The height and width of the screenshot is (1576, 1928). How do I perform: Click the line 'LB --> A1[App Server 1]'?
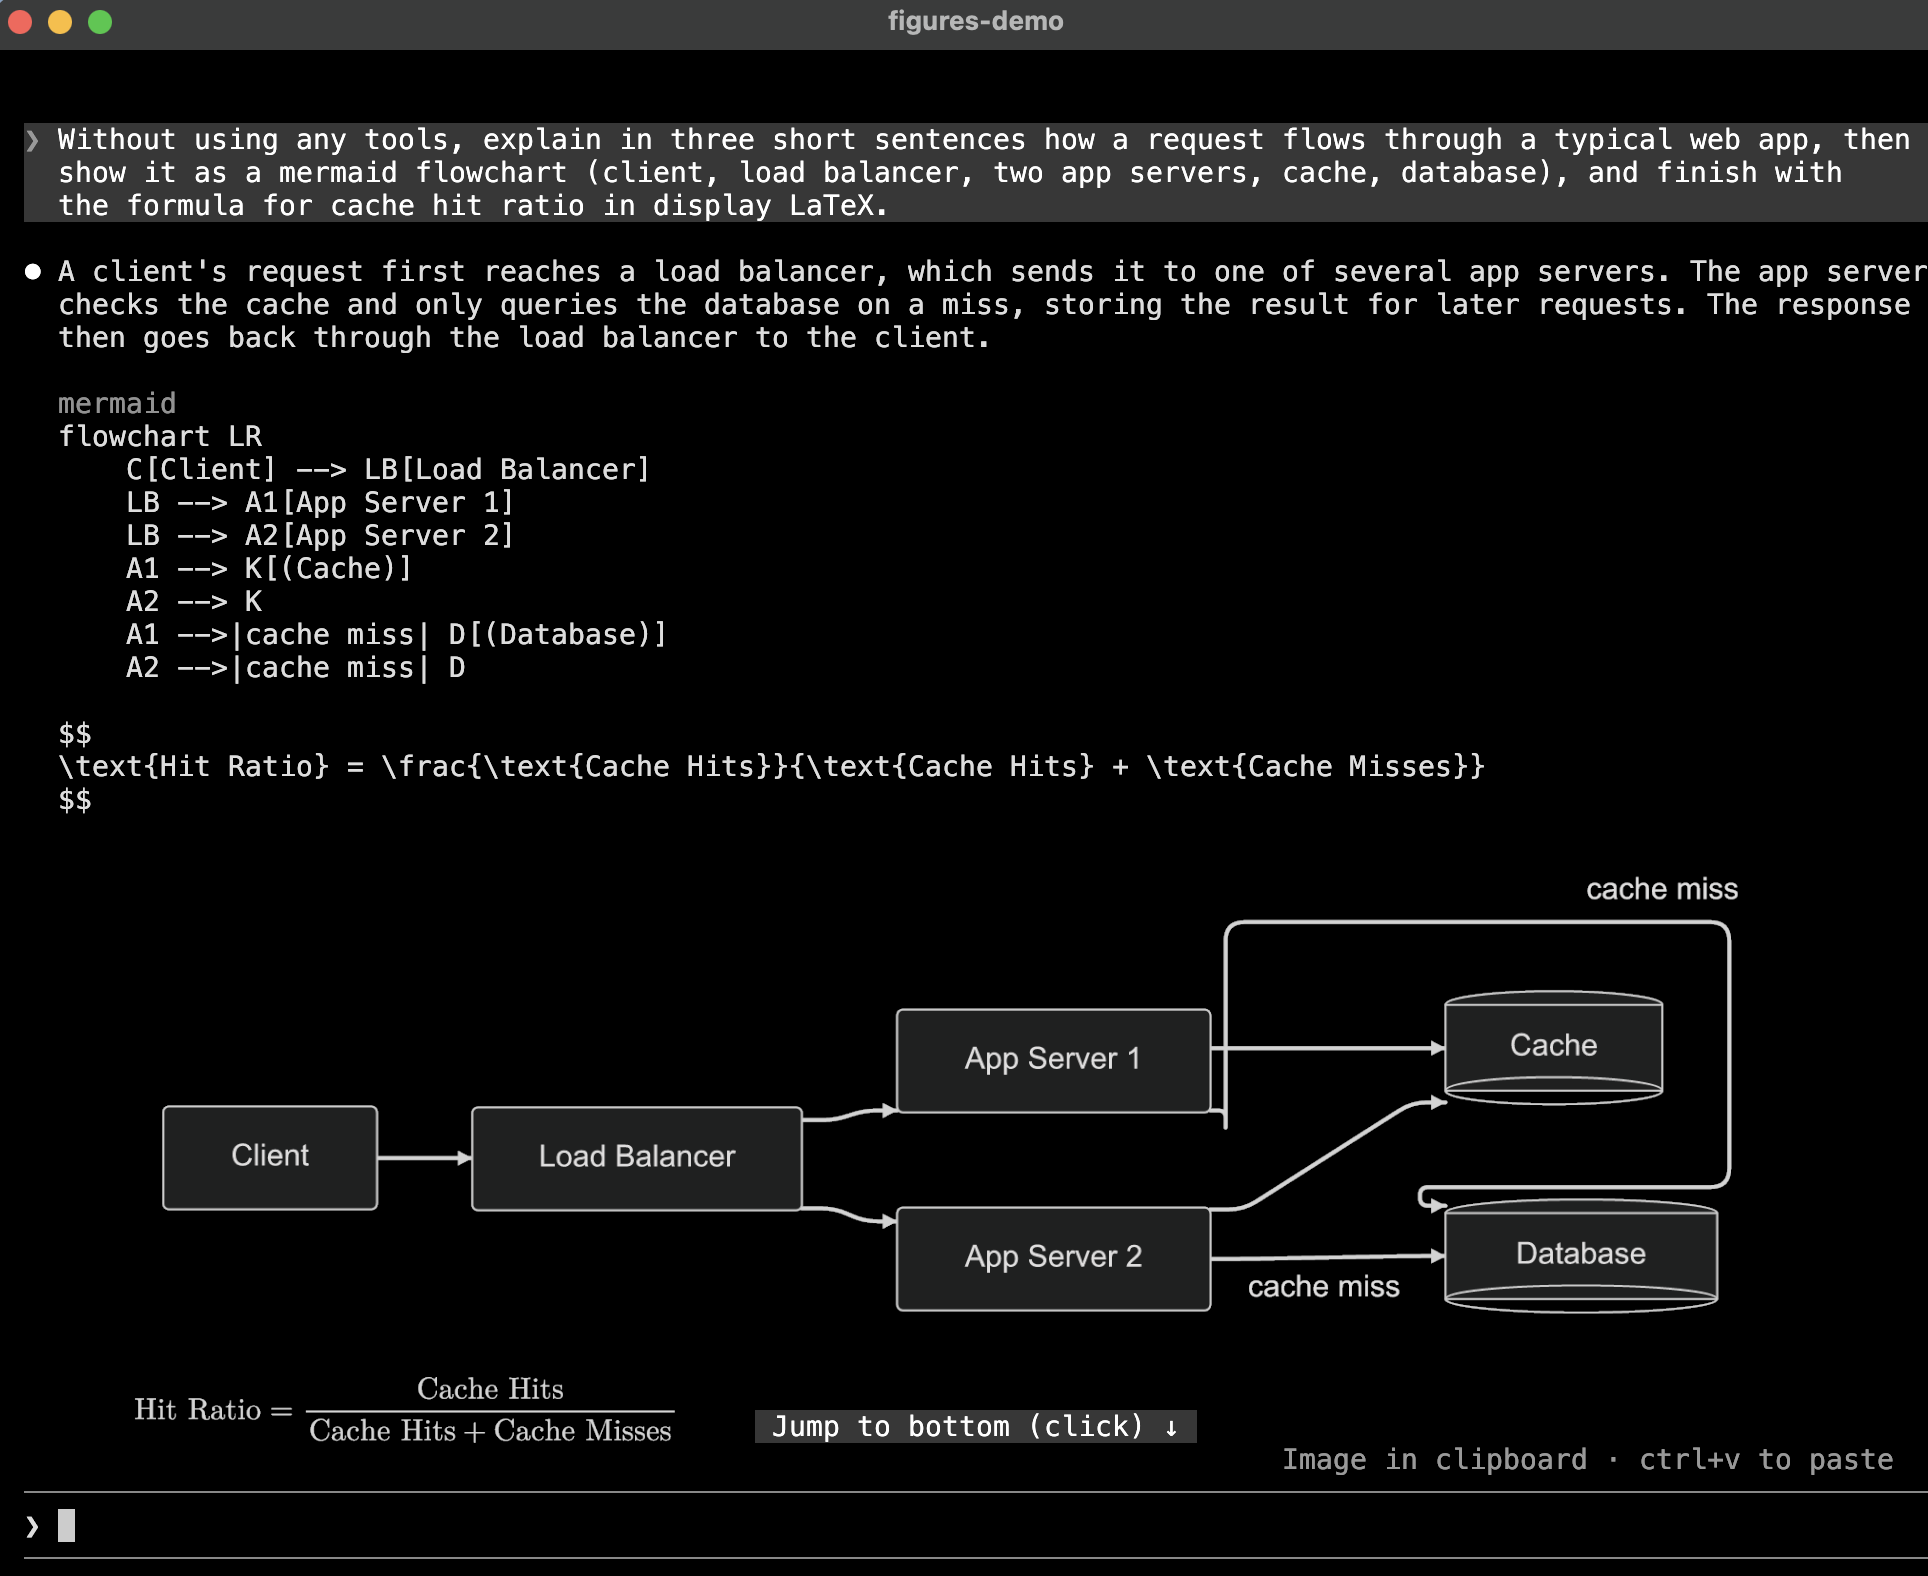coord(320,502)
